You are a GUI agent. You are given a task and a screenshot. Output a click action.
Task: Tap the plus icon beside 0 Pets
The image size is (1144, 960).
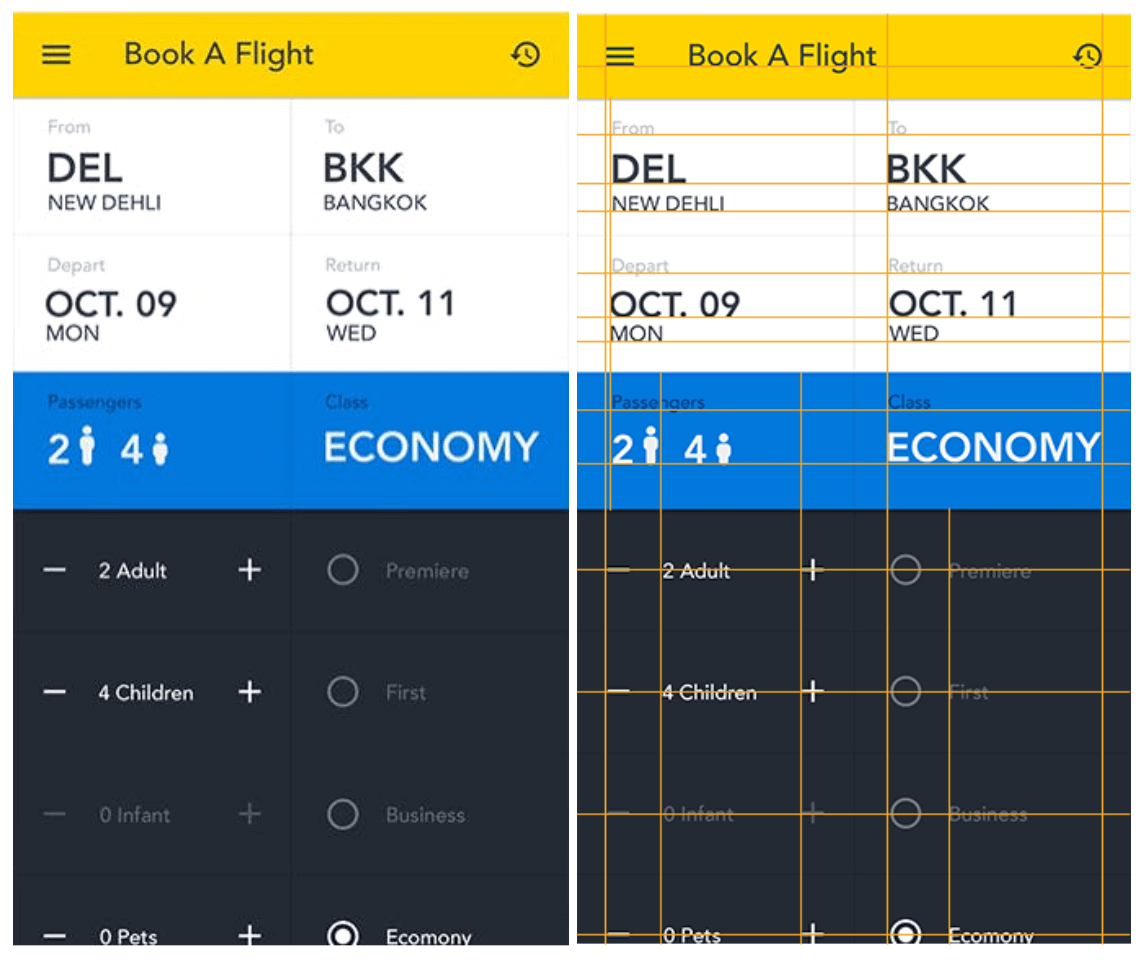click(249, 937)
